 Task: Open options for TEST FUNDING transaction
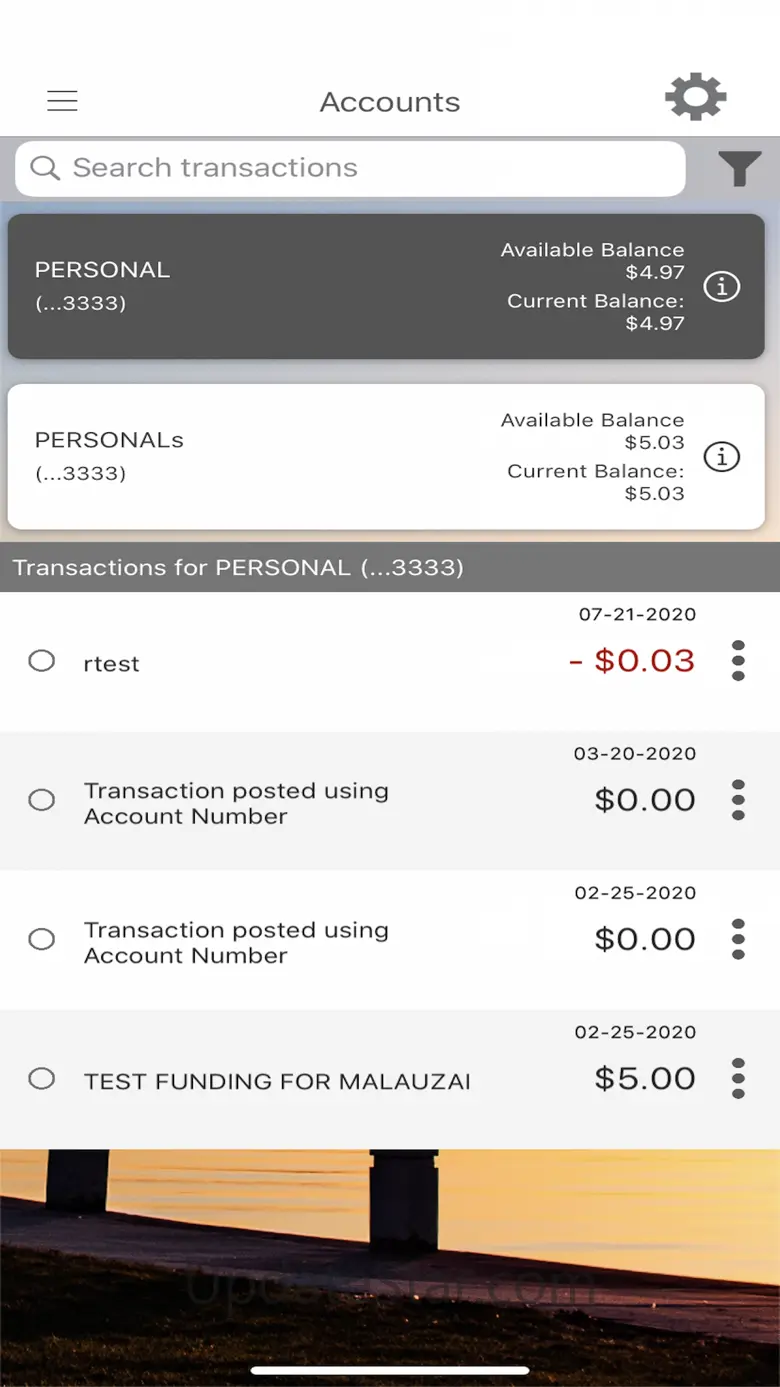point(738,1078)
